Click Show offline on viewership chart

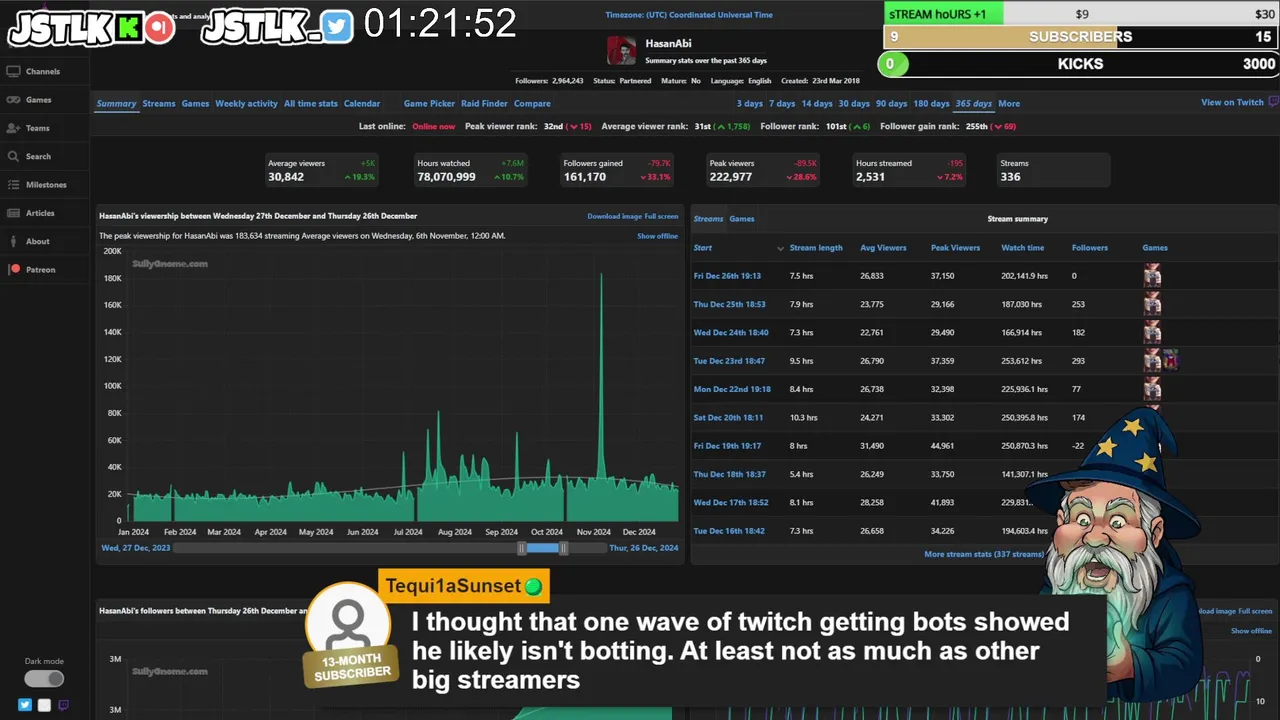657,236
